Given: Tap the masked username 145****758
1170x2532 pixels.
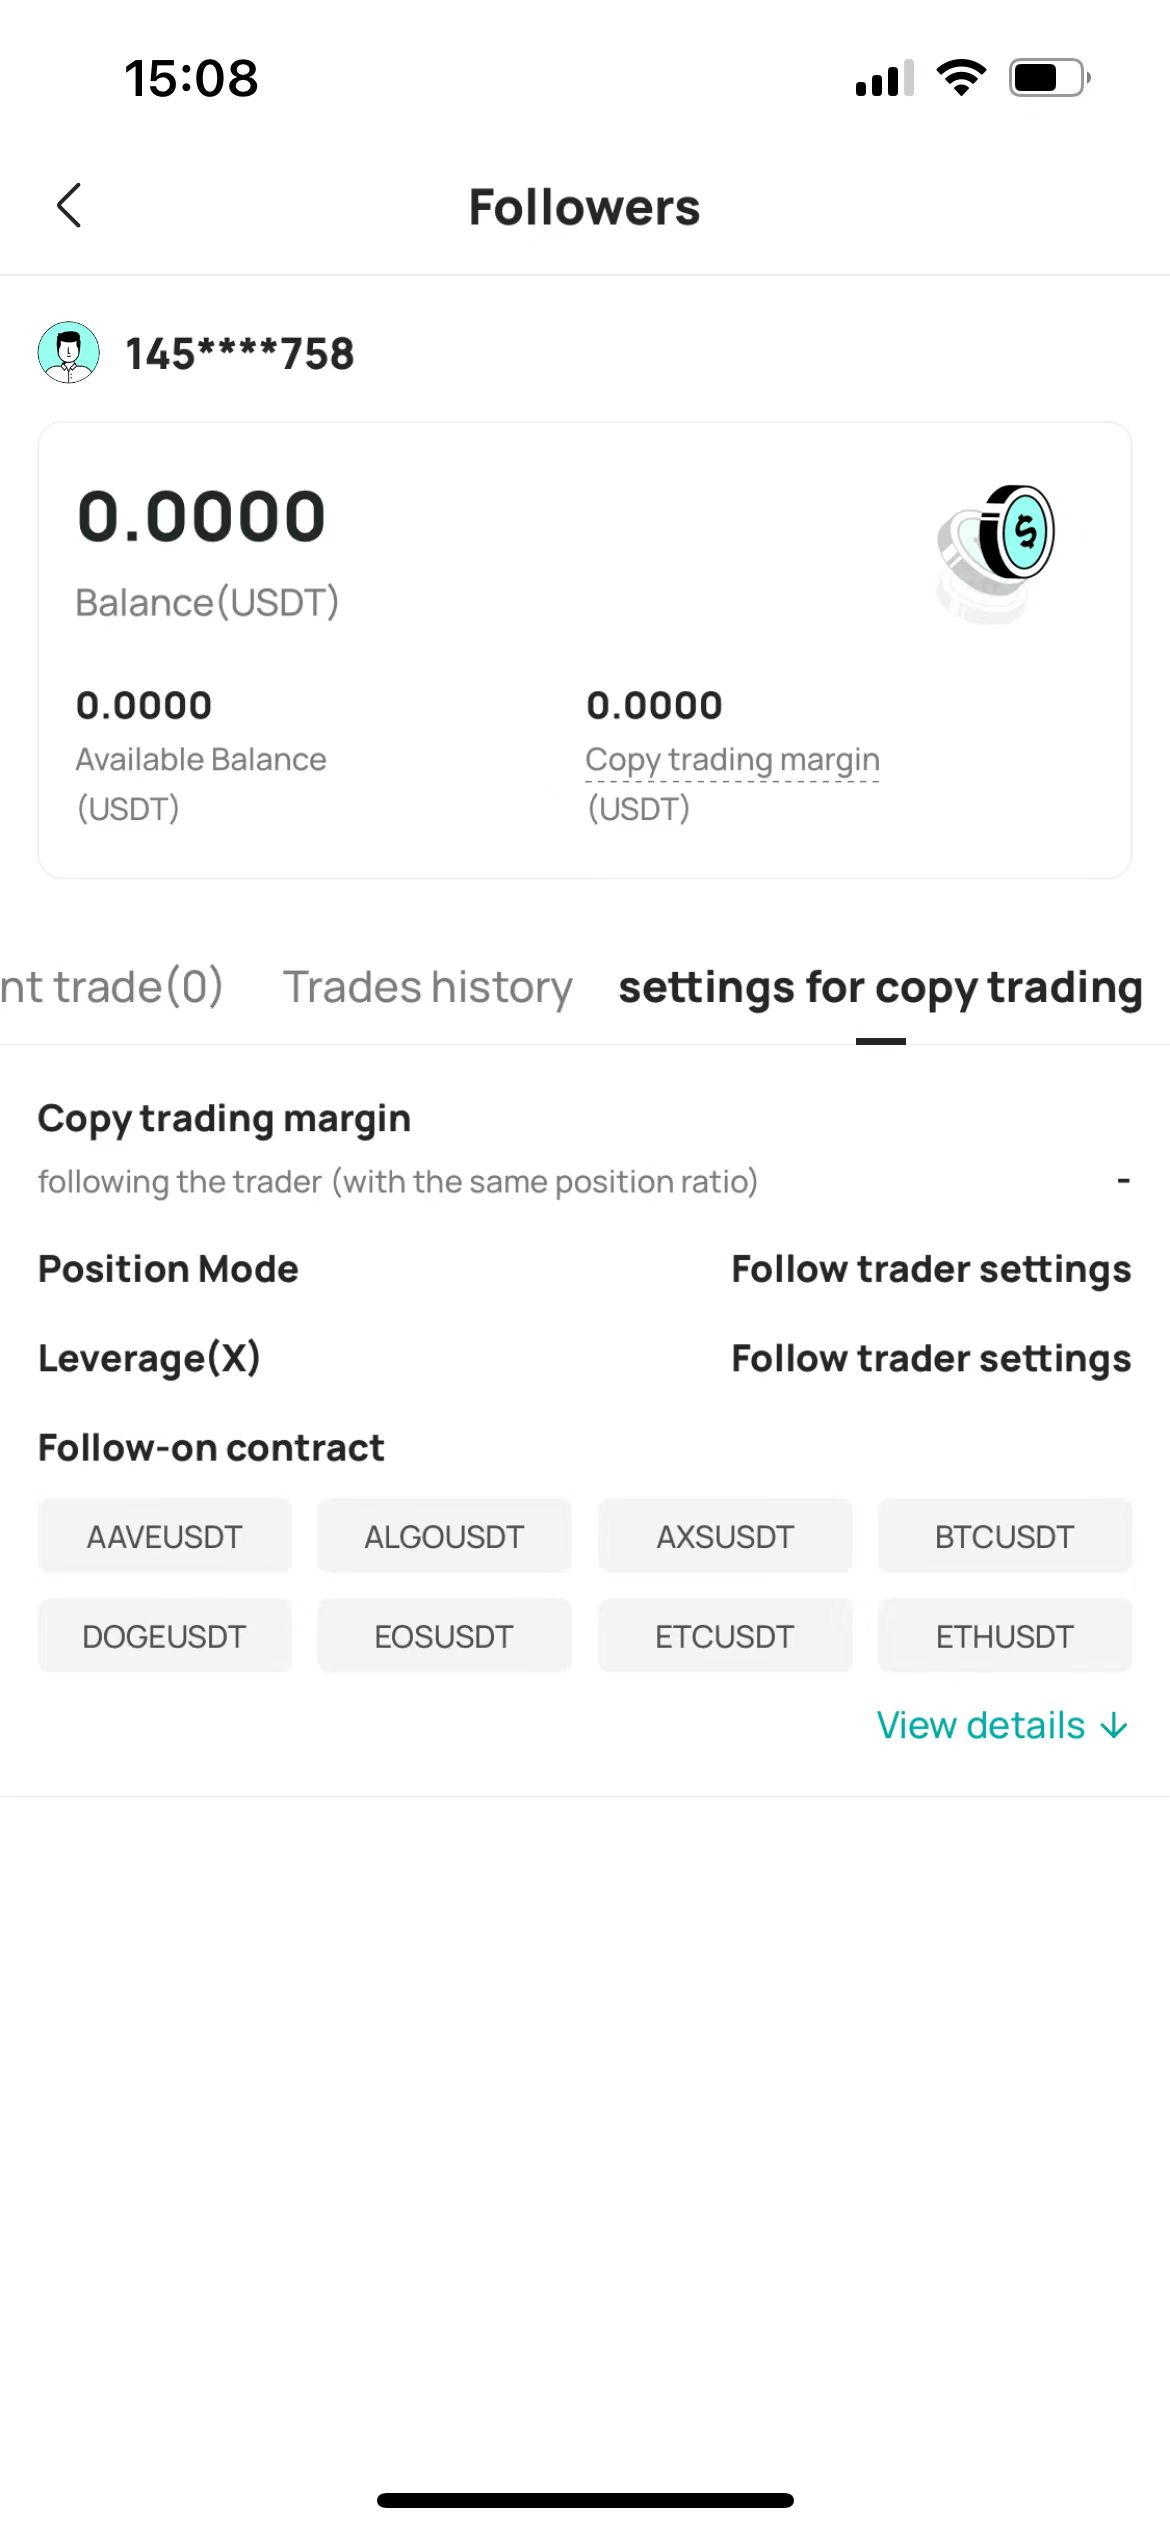Looking at the screenshot, I should (240, 354).
